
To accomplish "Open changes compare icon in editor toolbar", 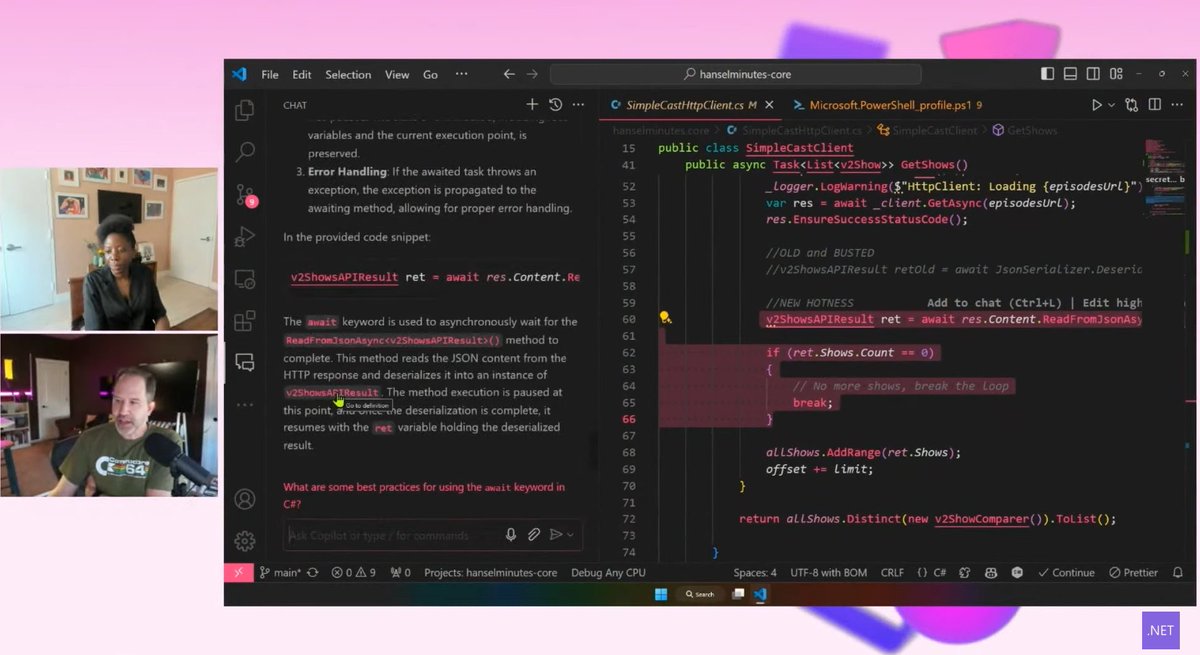I will pos(1132,104).
